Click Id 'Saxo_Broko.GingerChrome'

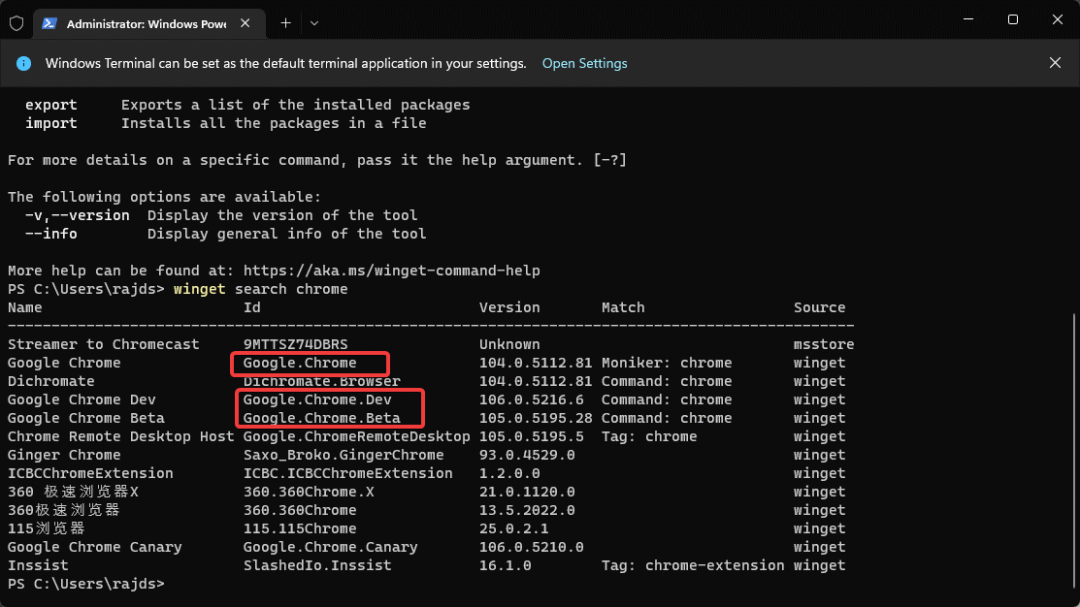(343, 455)
